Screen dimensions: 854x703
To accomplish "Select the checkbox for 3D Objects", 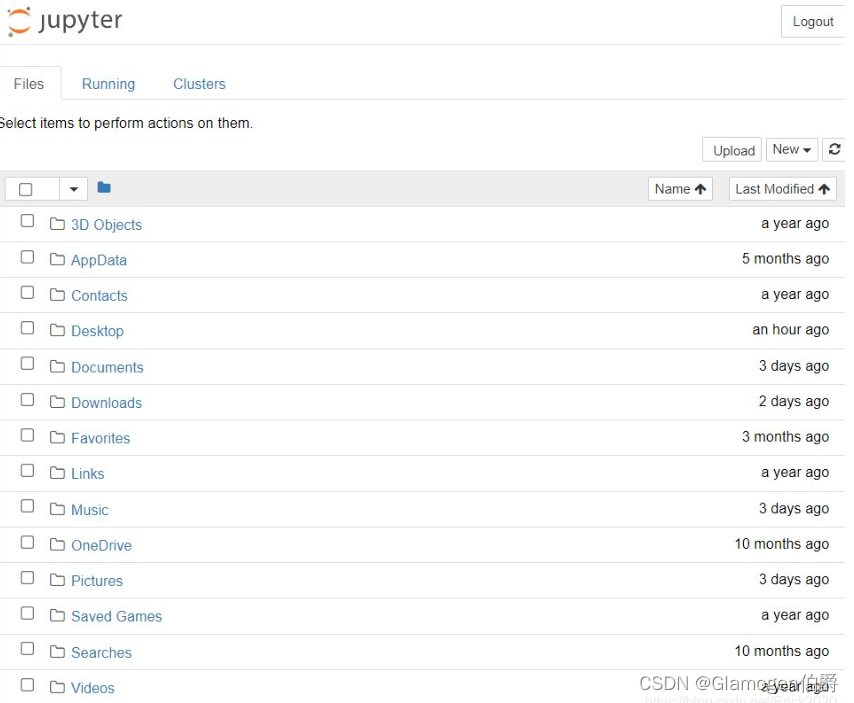I will [26, 221].
